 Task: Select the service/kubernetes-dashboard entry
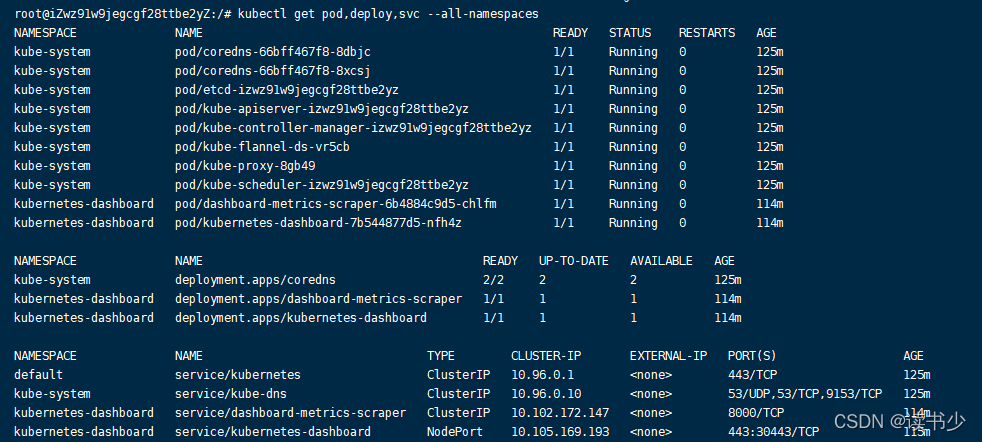(272, 432)
